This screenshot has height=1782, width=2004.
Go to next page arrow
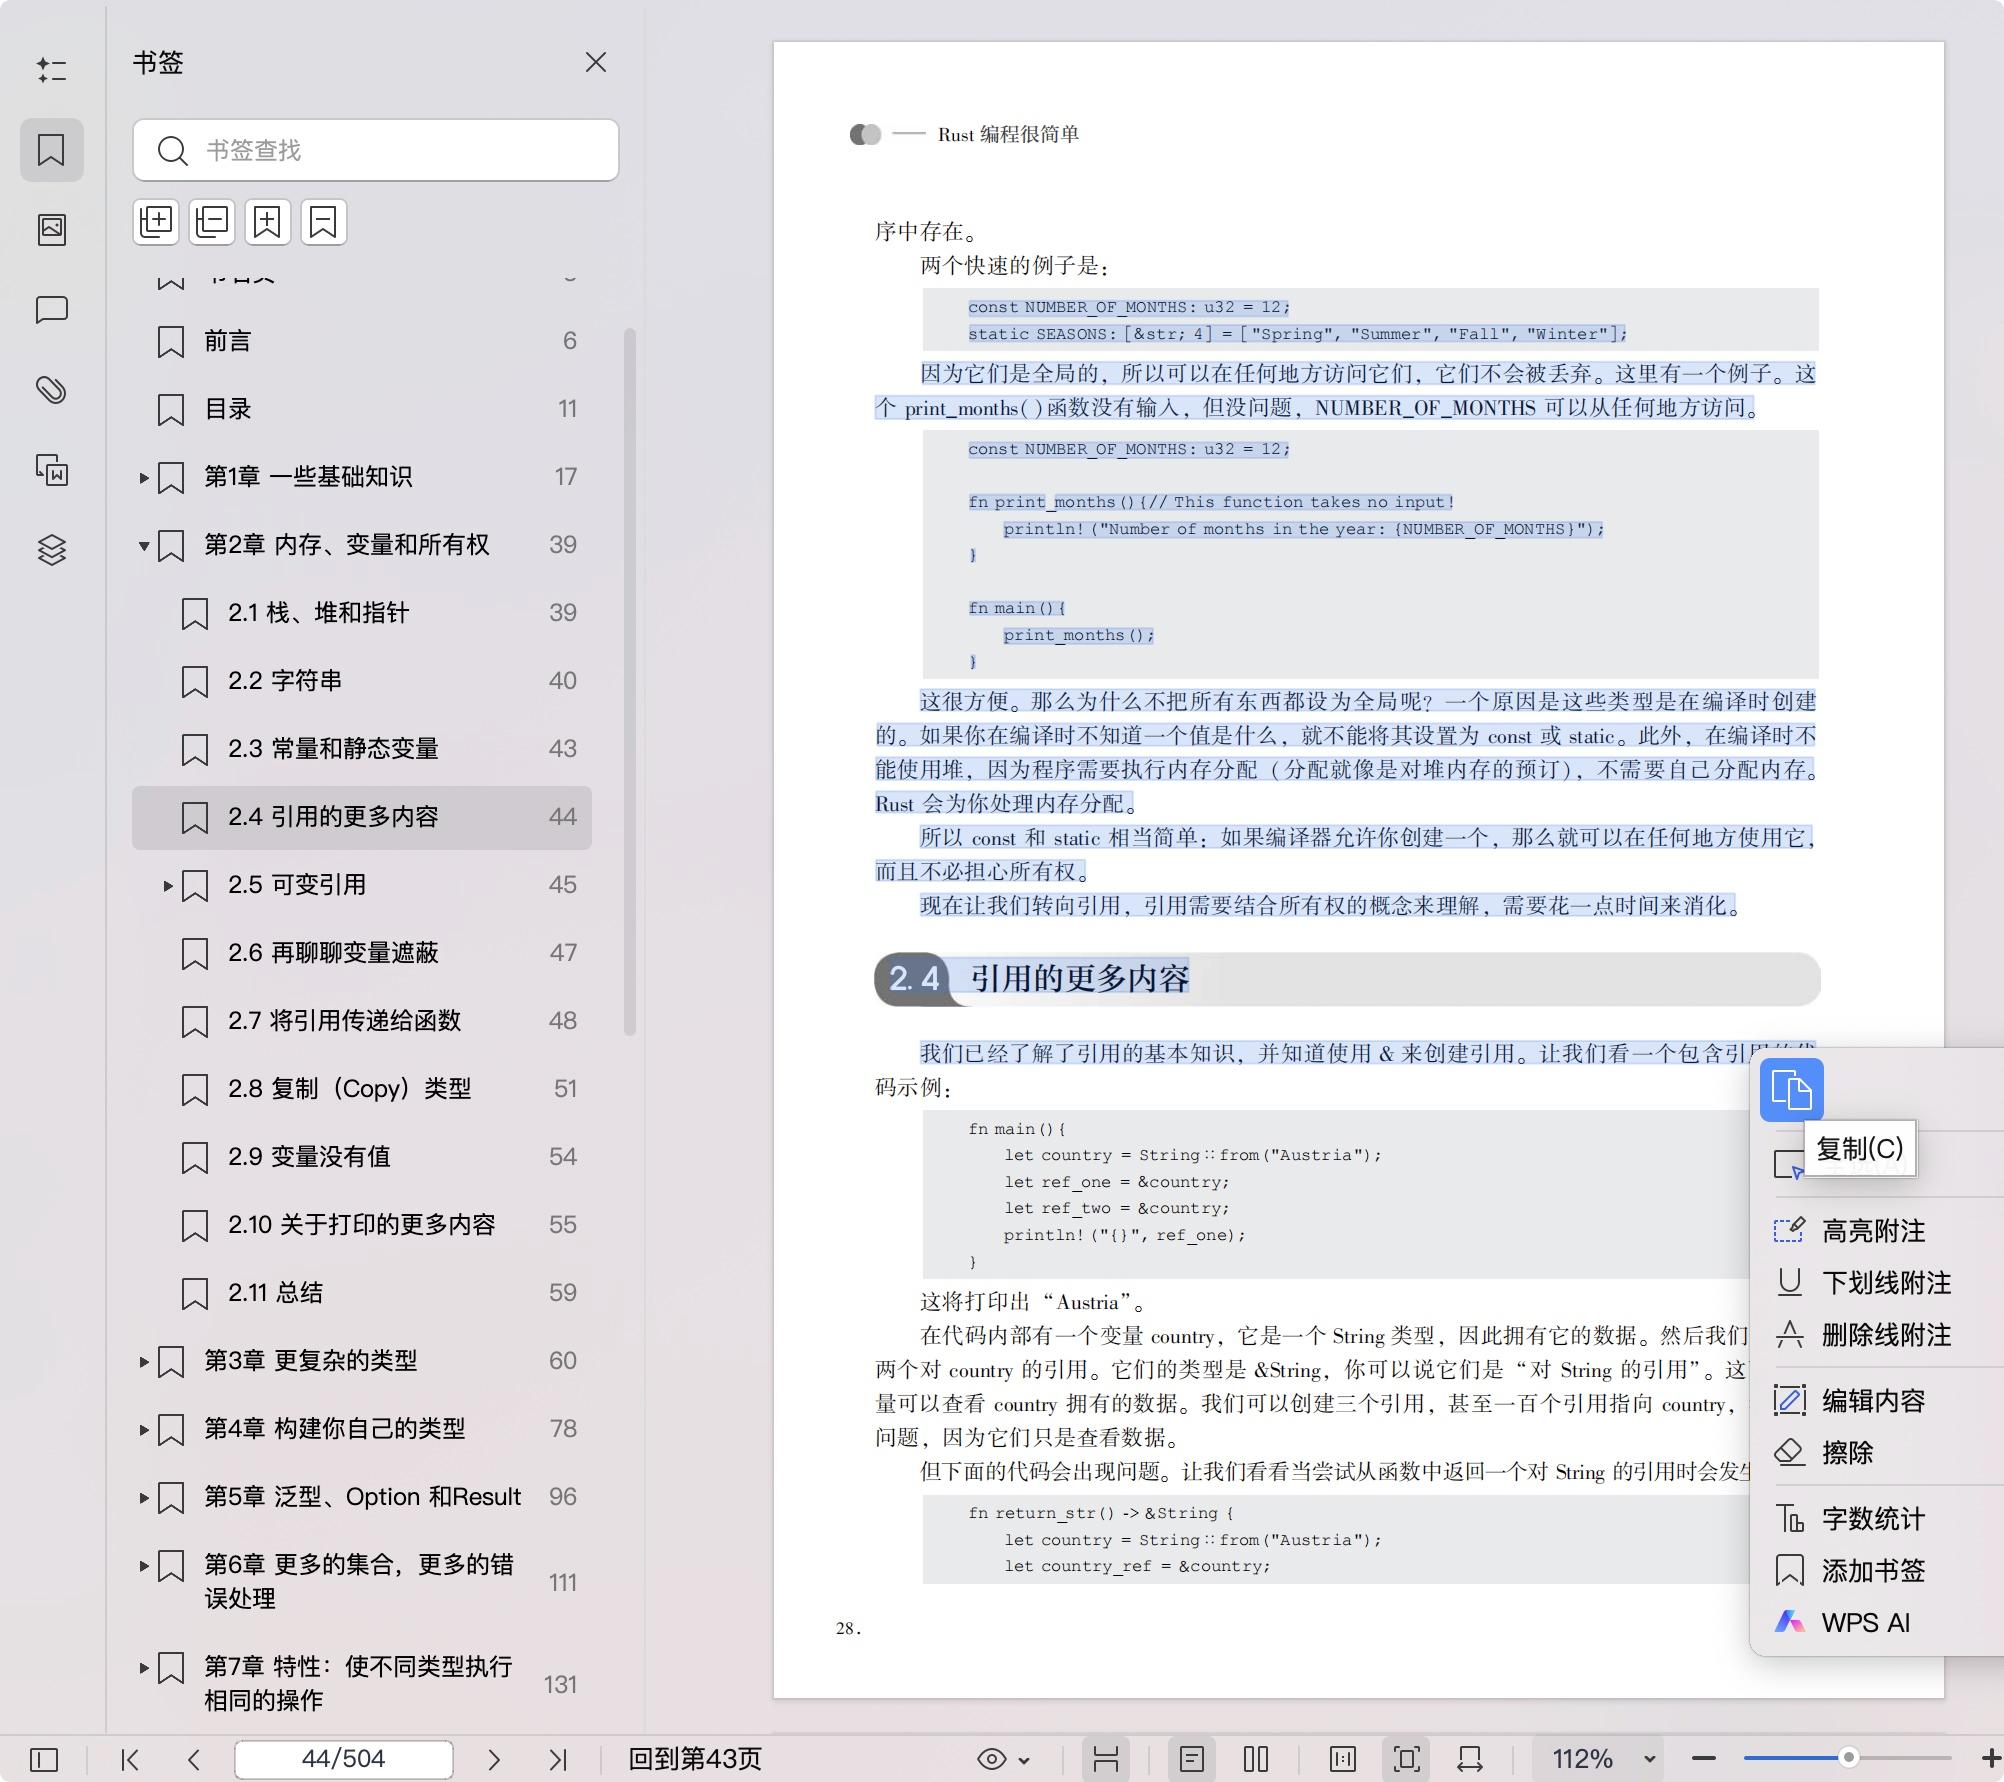[x=494, y=1759]
